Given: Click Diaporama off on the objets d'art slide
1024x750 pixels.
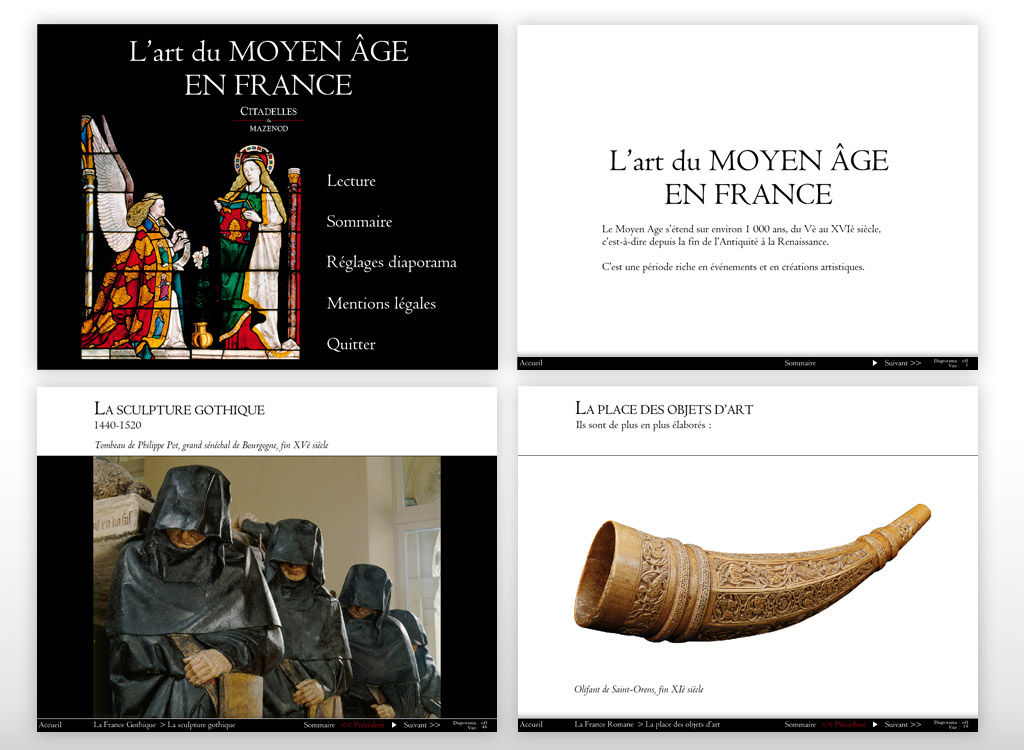Looking at the screenshot, I should coord(951,725).
